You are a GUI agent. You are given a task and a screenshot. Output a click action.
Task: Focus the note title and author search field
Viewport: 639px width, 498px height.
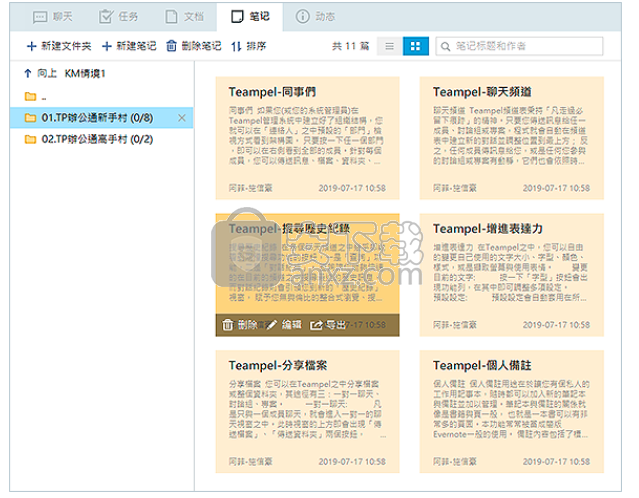(x=519, y=46)
